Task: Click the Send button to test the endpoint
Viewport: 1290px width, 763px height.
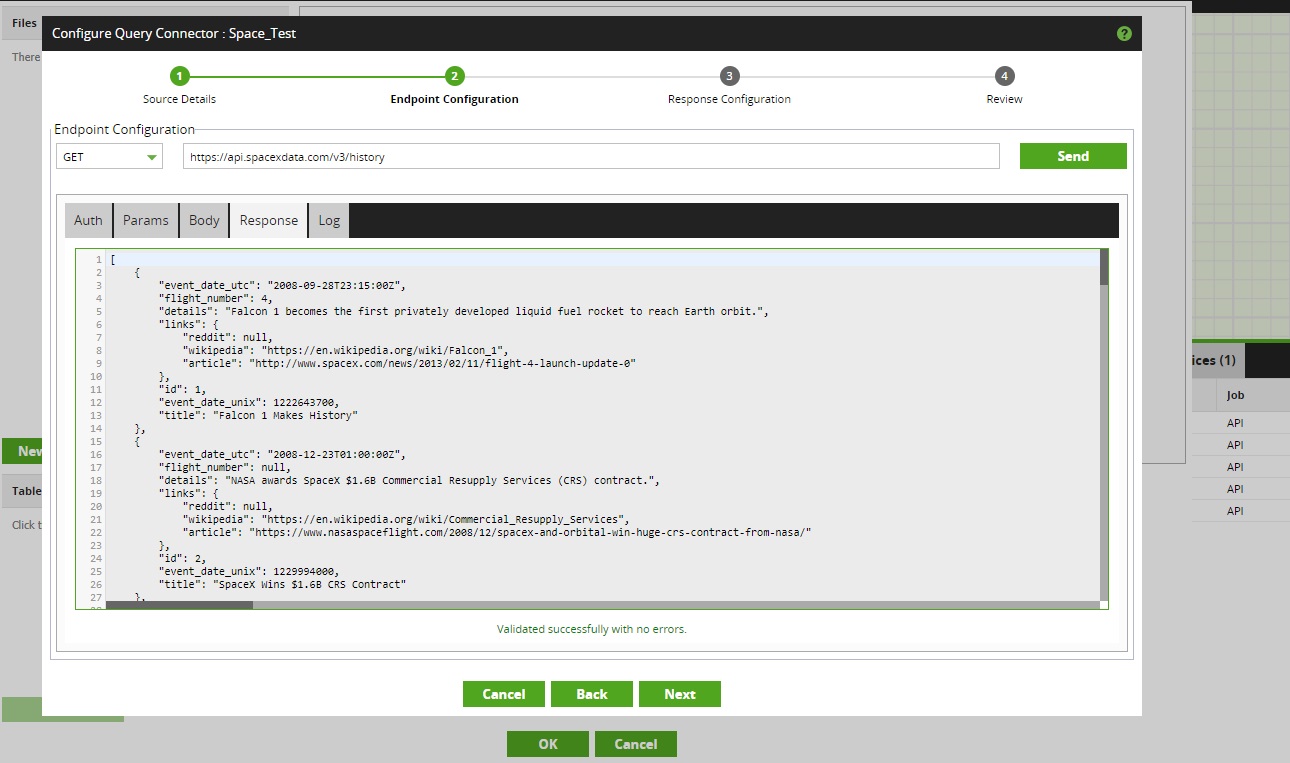Action: tap(1073, 156)
